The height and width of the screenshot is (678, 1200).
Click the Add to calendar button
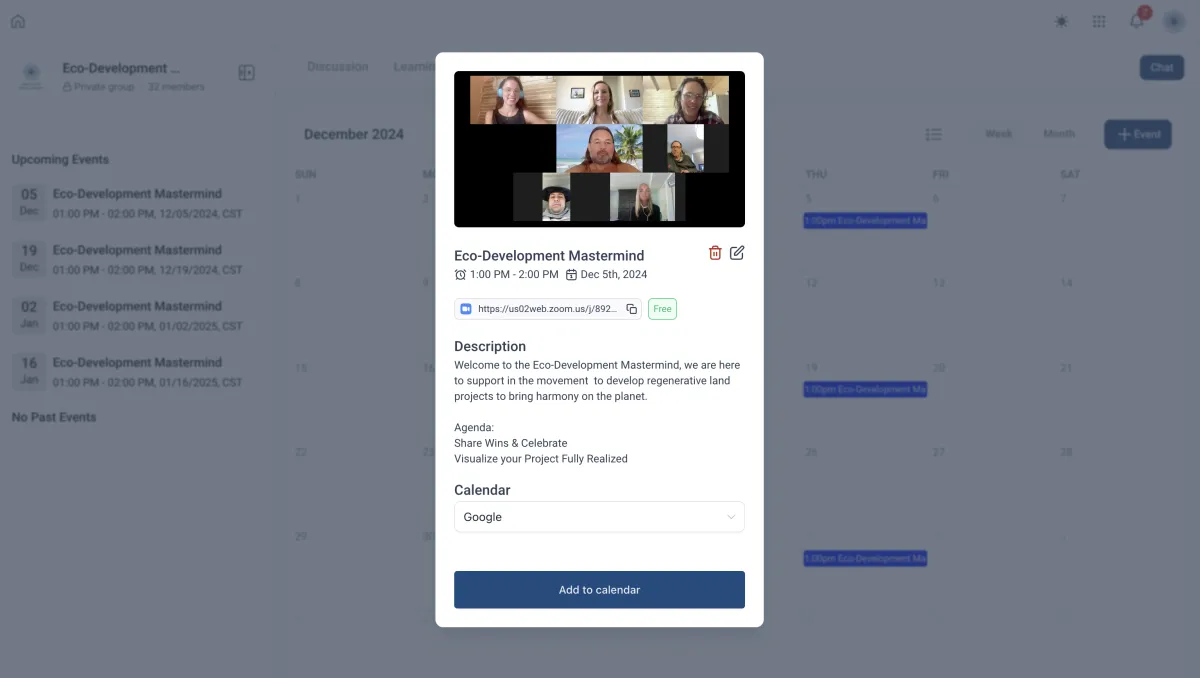point(599,590)
